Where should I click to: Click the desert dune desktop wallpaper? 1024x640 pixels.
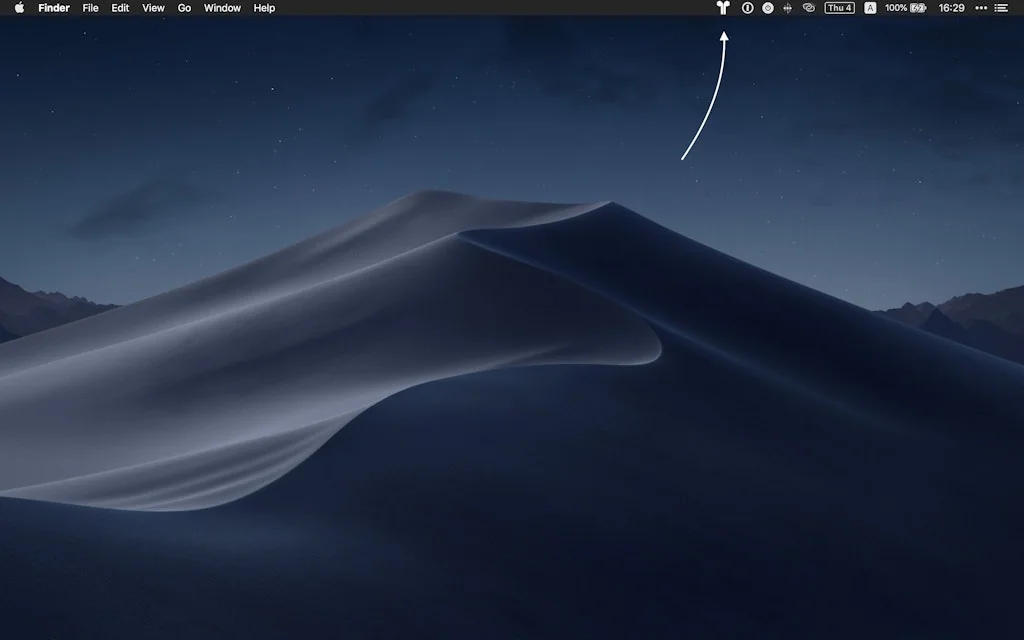[400, 400]
